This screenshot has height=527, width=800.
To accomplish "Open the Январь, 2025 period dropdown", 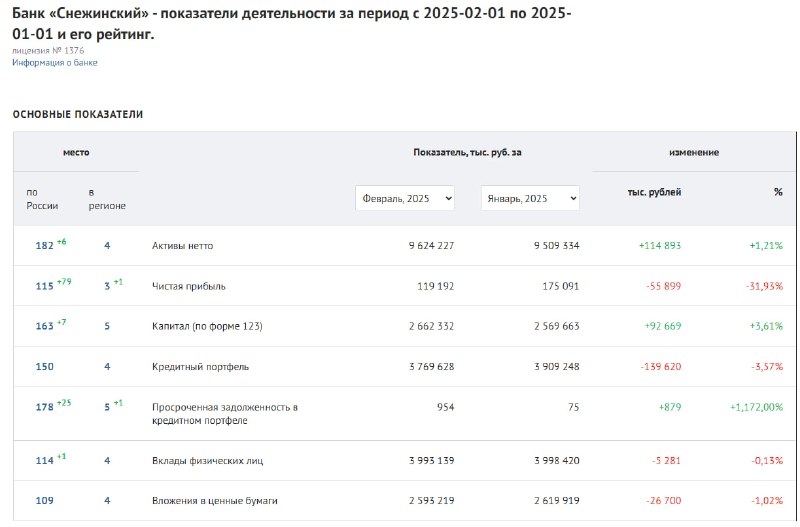I will [530, 198].
